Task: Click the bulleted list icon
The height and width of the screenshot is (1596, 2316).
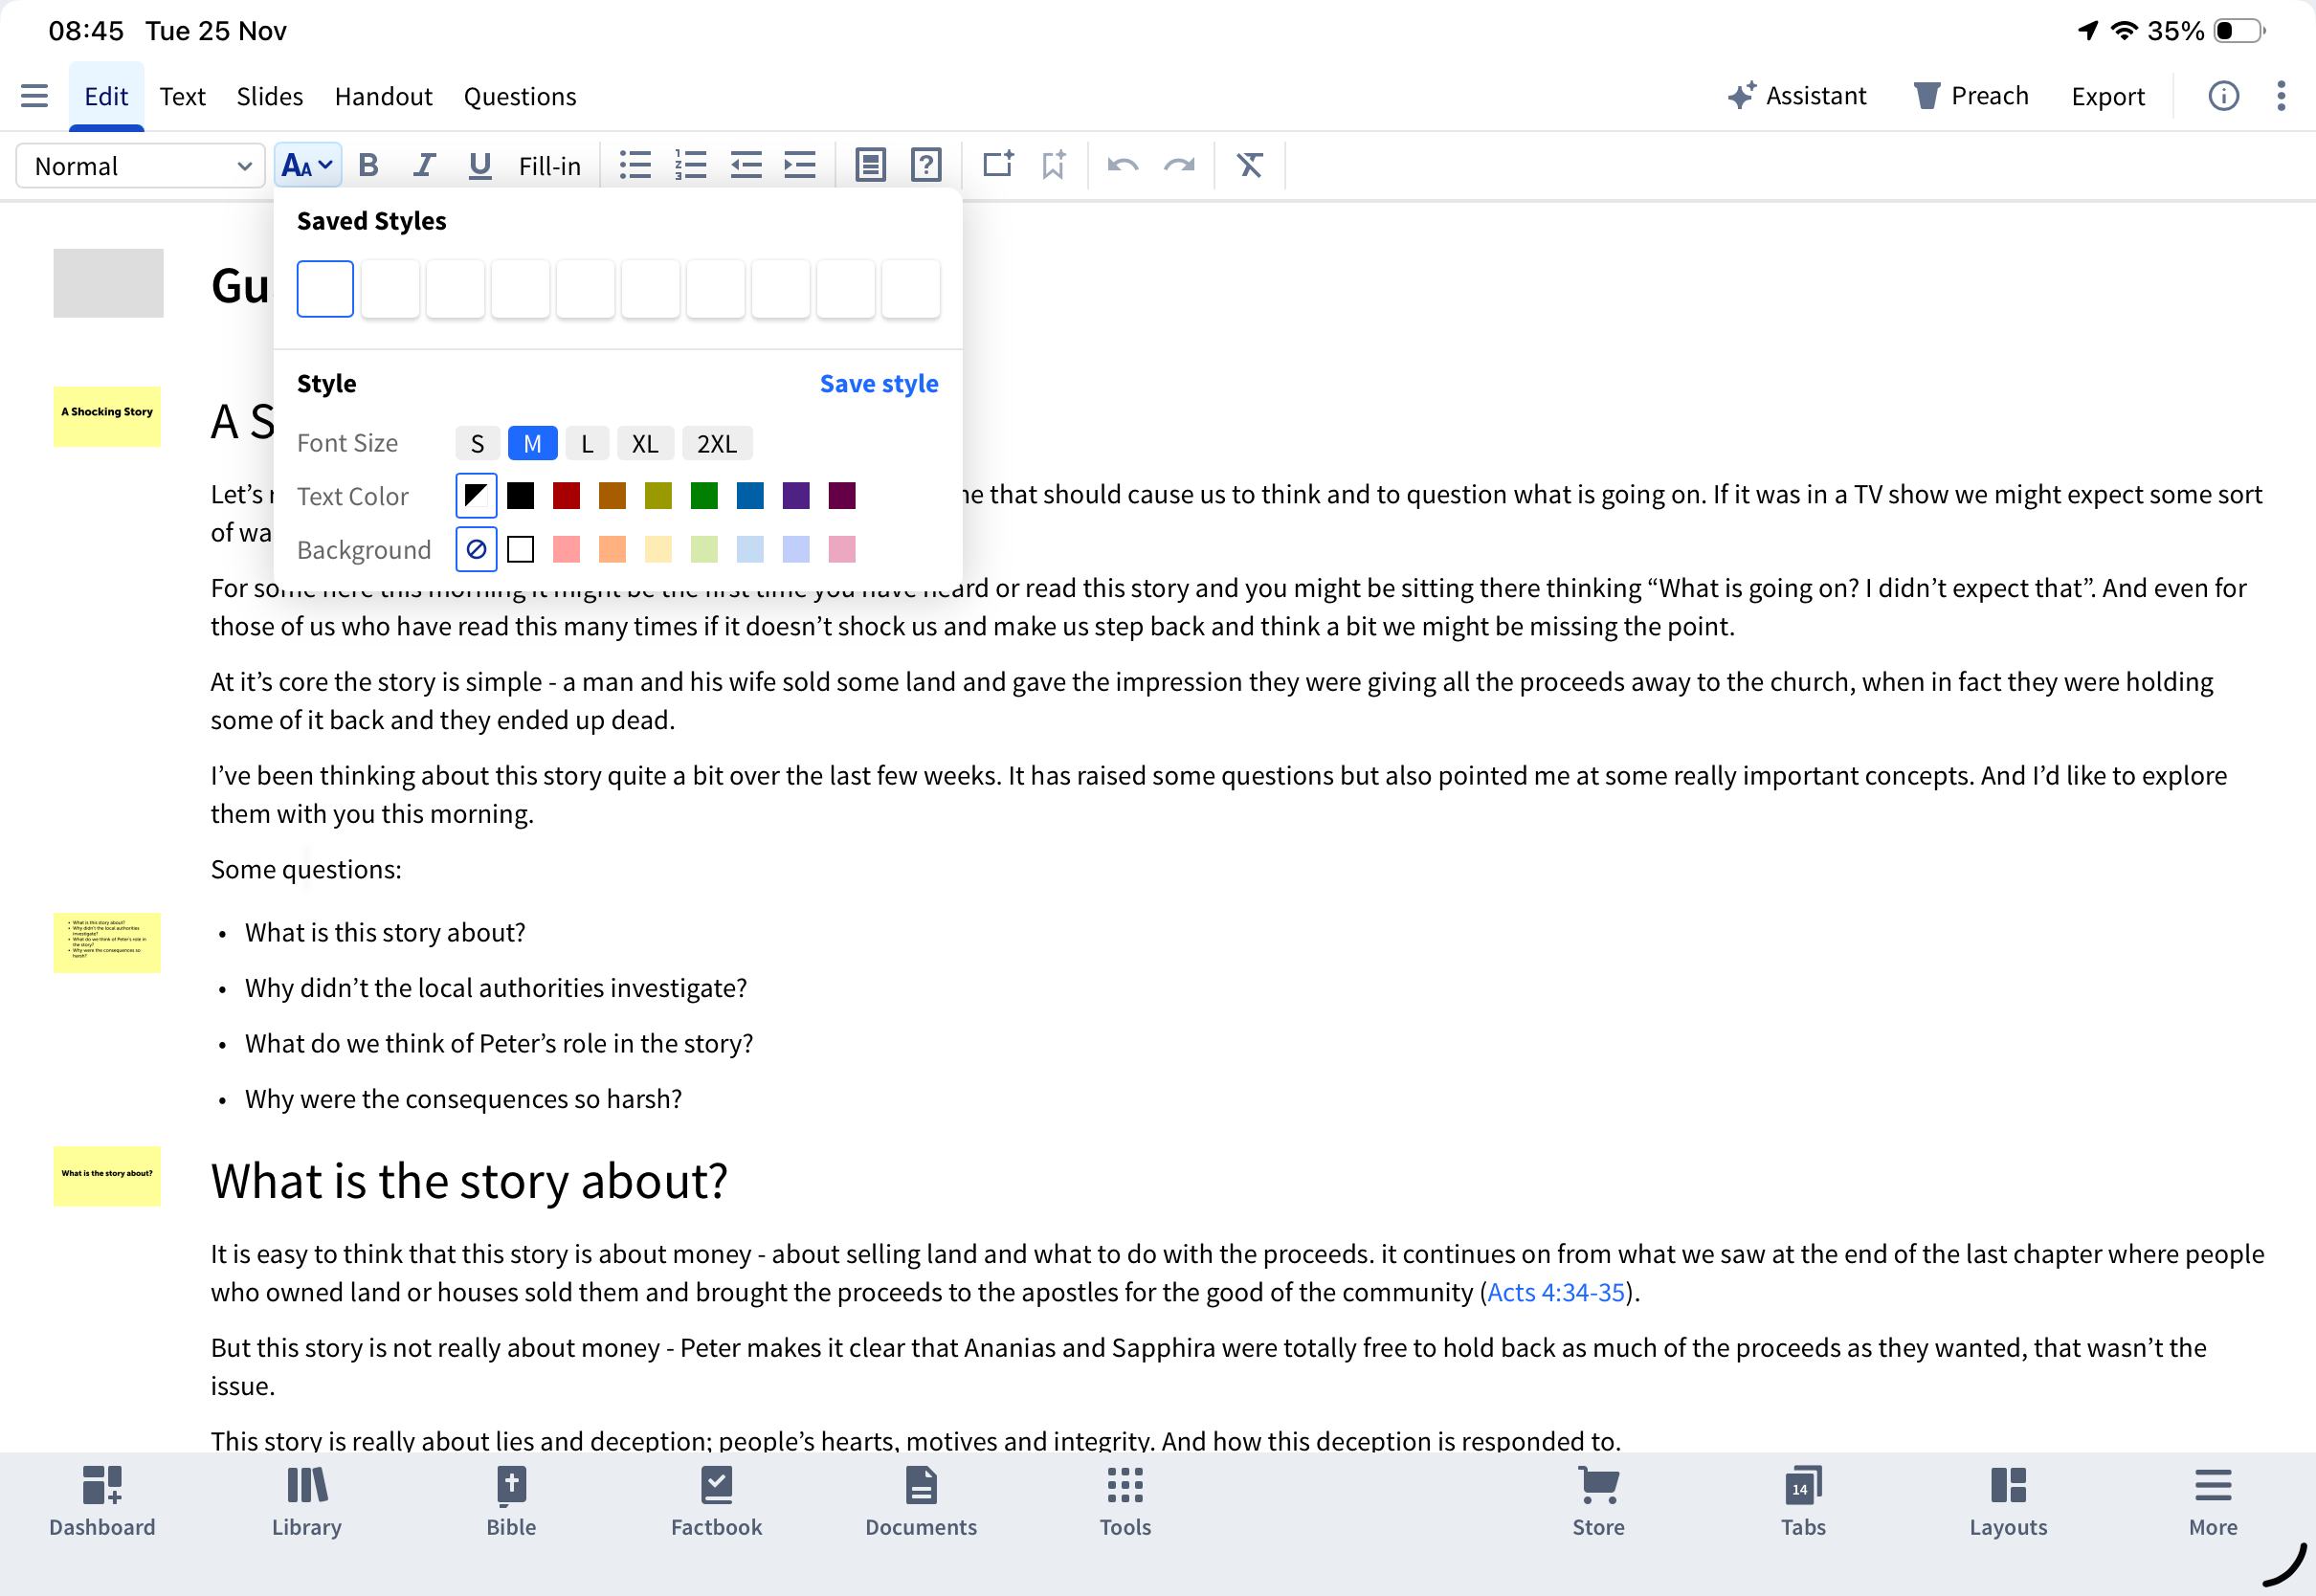Action: (635, 165)
